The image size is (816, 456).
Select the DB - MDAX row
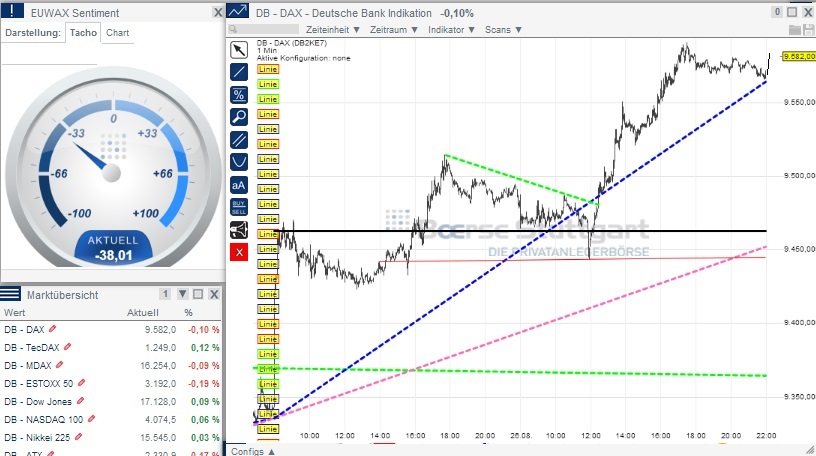pyautogui.click(x=111, y=365)
